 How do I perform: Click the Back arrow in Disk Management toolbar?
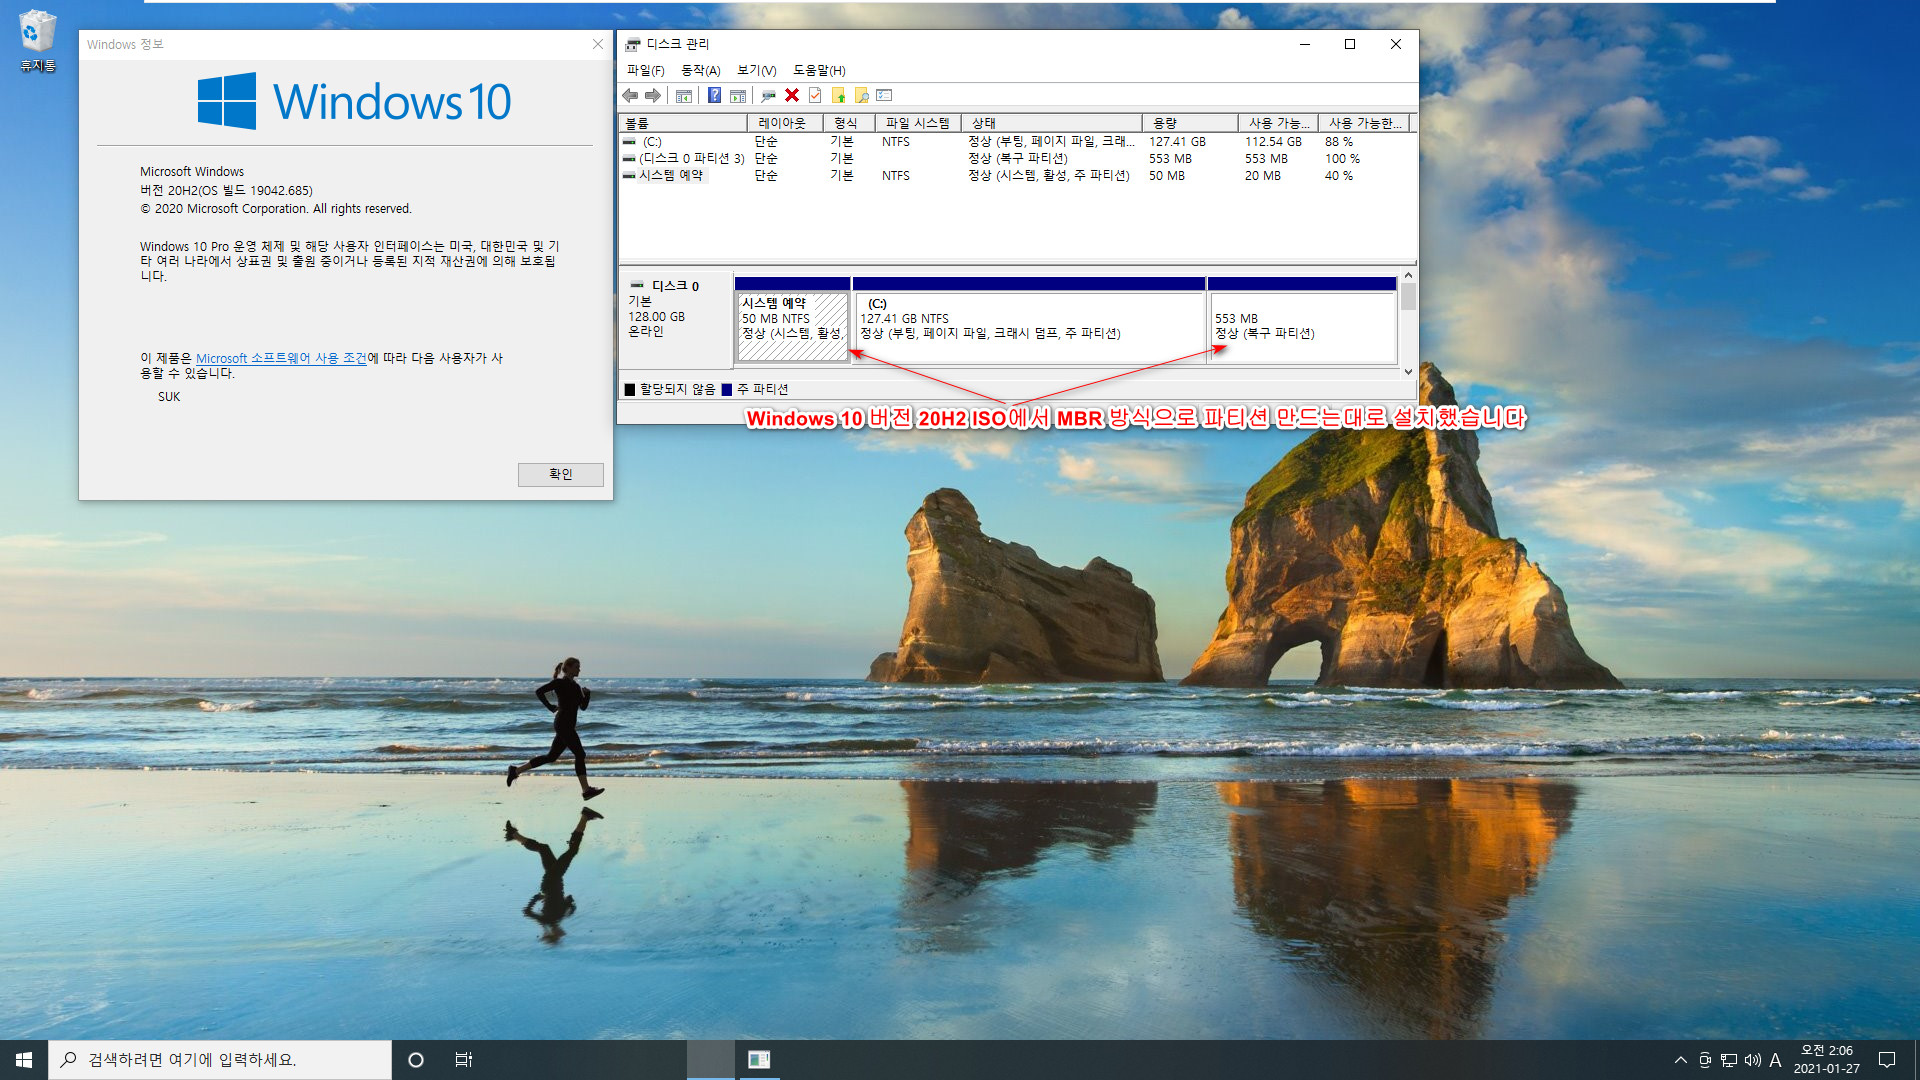[x=630, y=95]
